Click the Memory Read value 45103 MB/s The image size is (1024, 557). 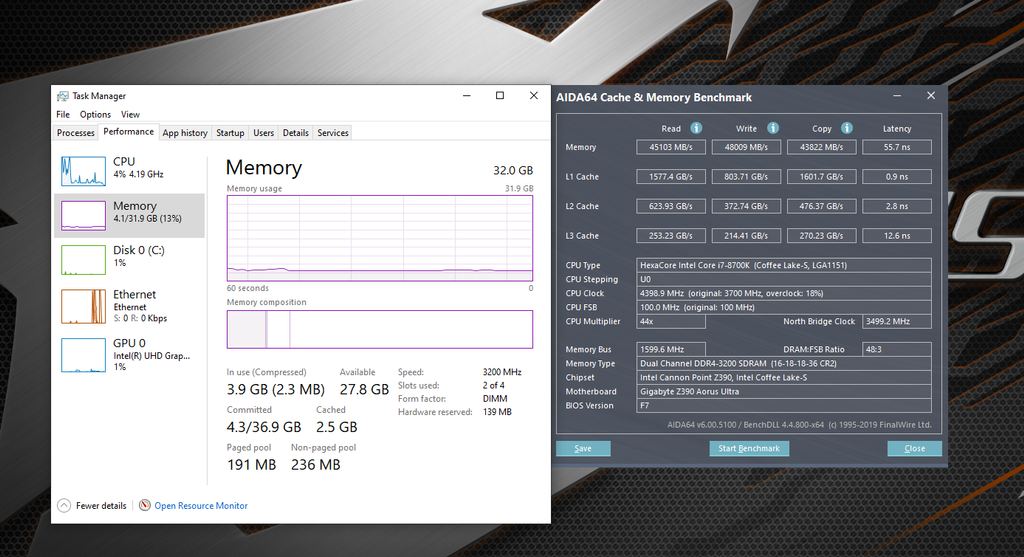pos(671,147)
